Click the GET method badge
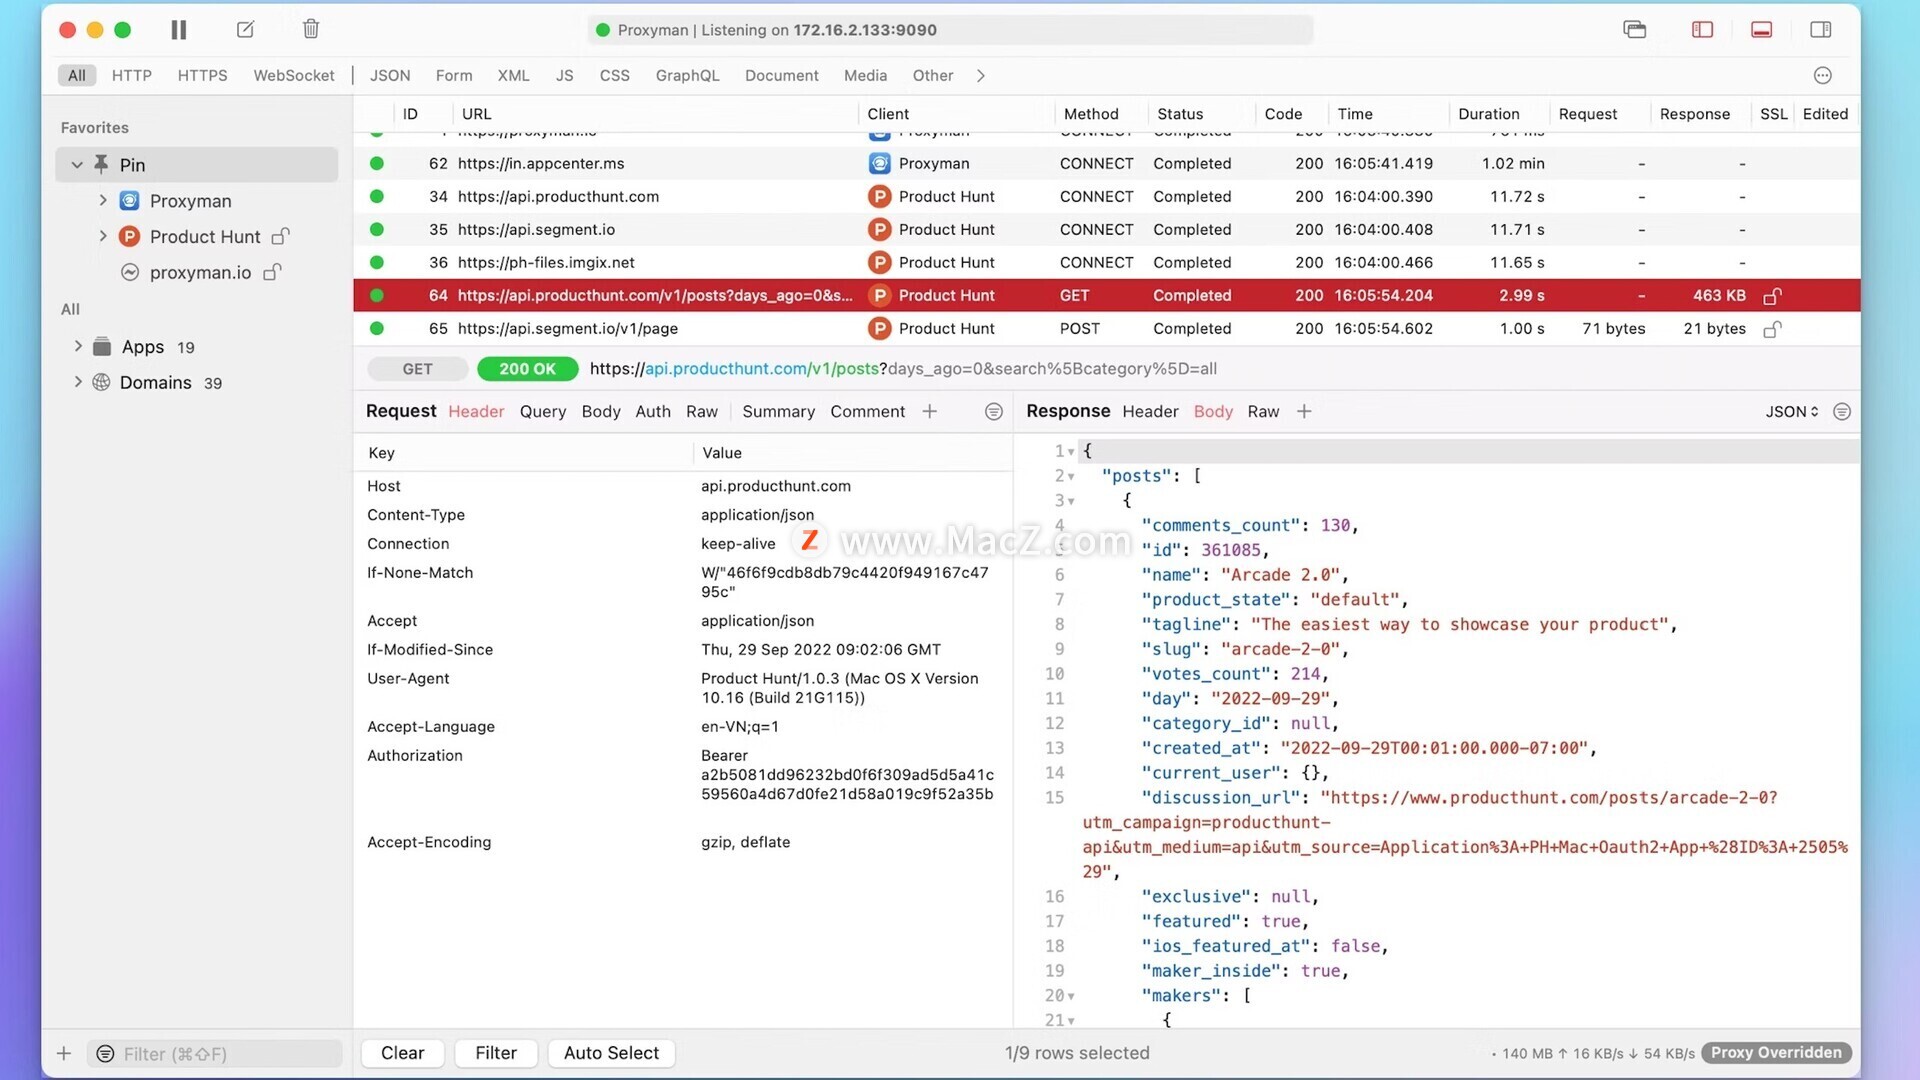This screenshot has width=1920, height=1080. 418,369
